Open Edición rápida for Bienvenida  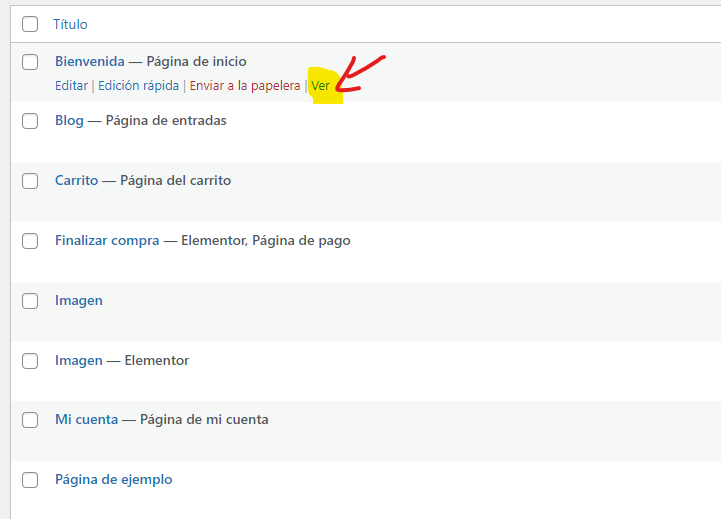tap(138, 86)
